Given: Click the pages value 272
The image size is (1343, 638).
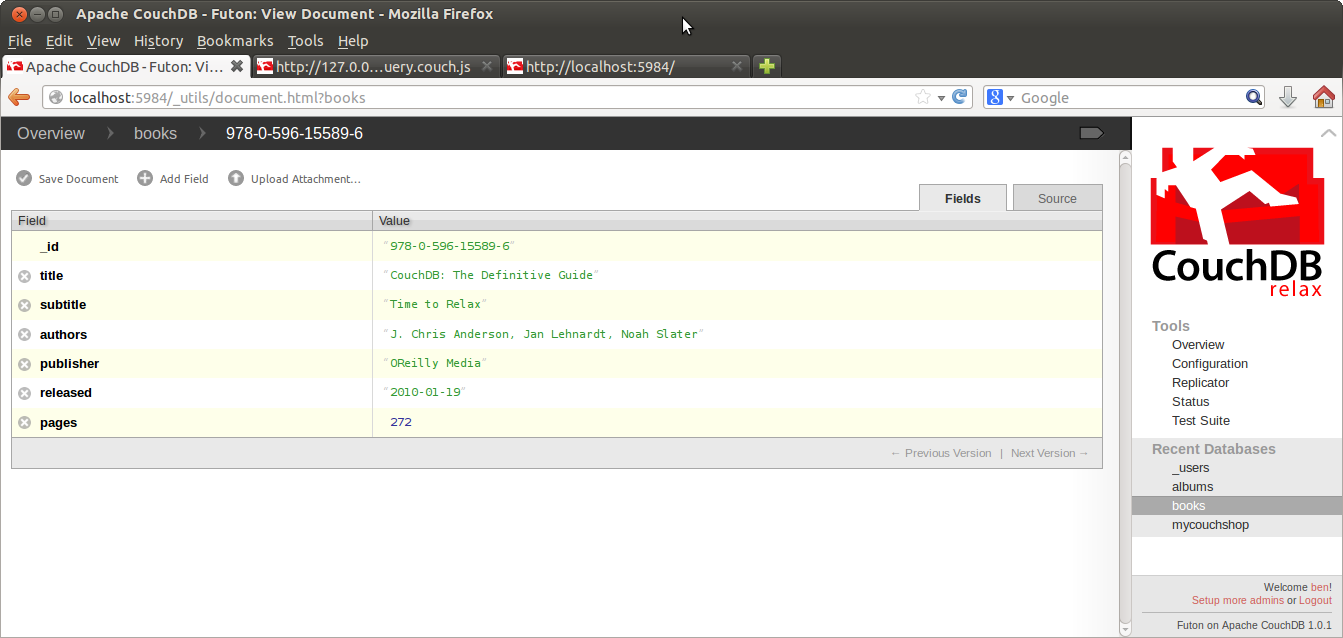Looking at the screenshot, I should 401,422.
